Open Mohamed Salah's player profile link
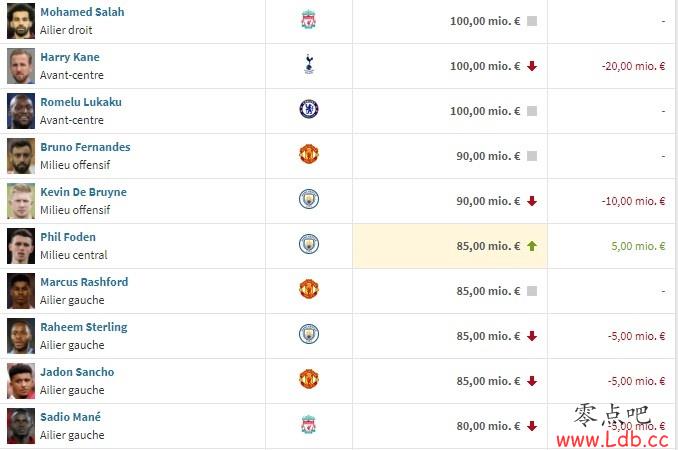 click(82, 12)
